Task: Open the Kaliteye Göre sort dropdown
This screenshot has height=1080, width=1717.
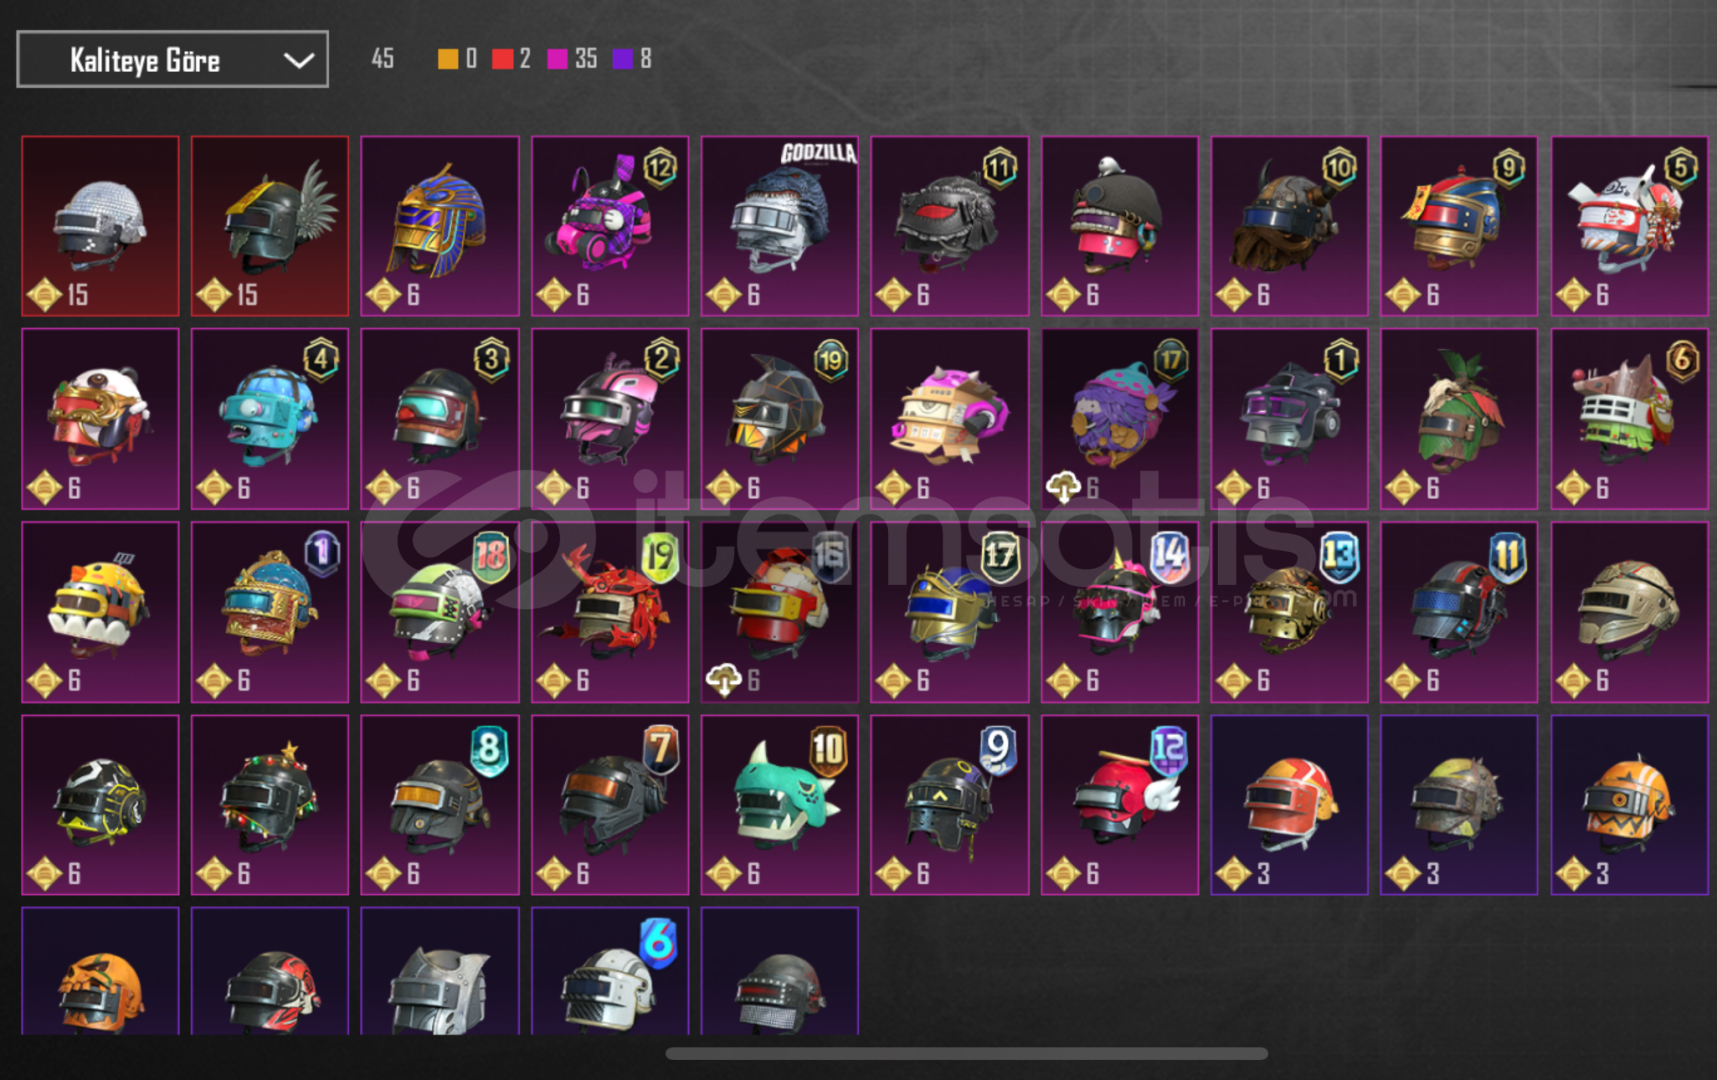Action: (172, 60)
